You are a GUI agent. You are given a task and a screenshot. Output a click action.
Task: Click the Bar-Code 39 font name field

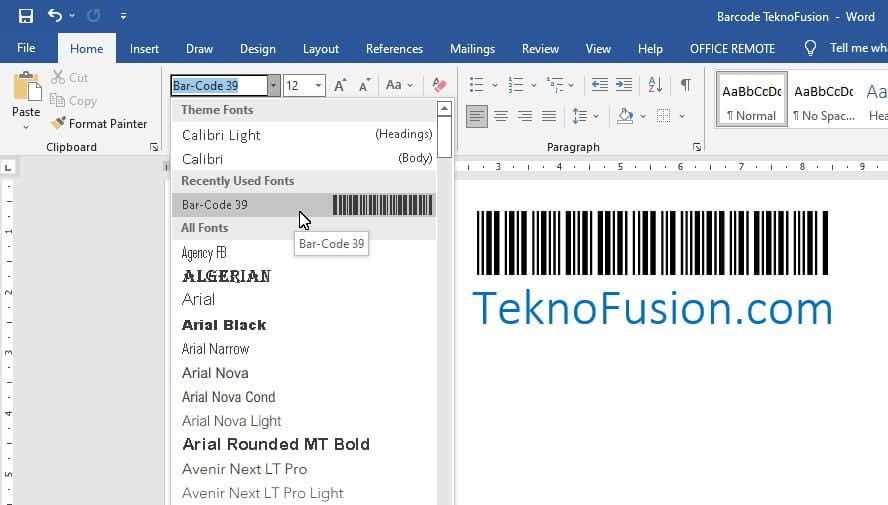(x=218, y=86)
